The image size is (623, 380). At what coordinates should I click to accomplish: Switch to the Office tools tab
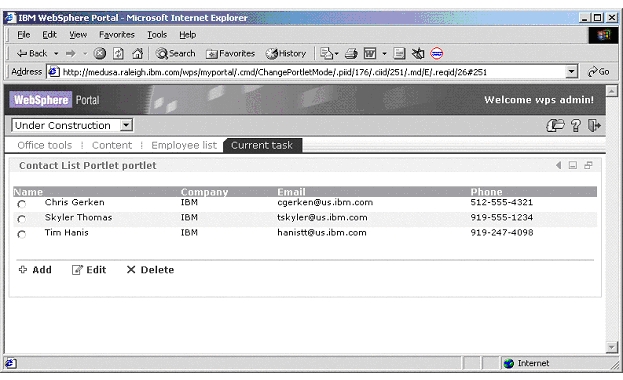44,145
